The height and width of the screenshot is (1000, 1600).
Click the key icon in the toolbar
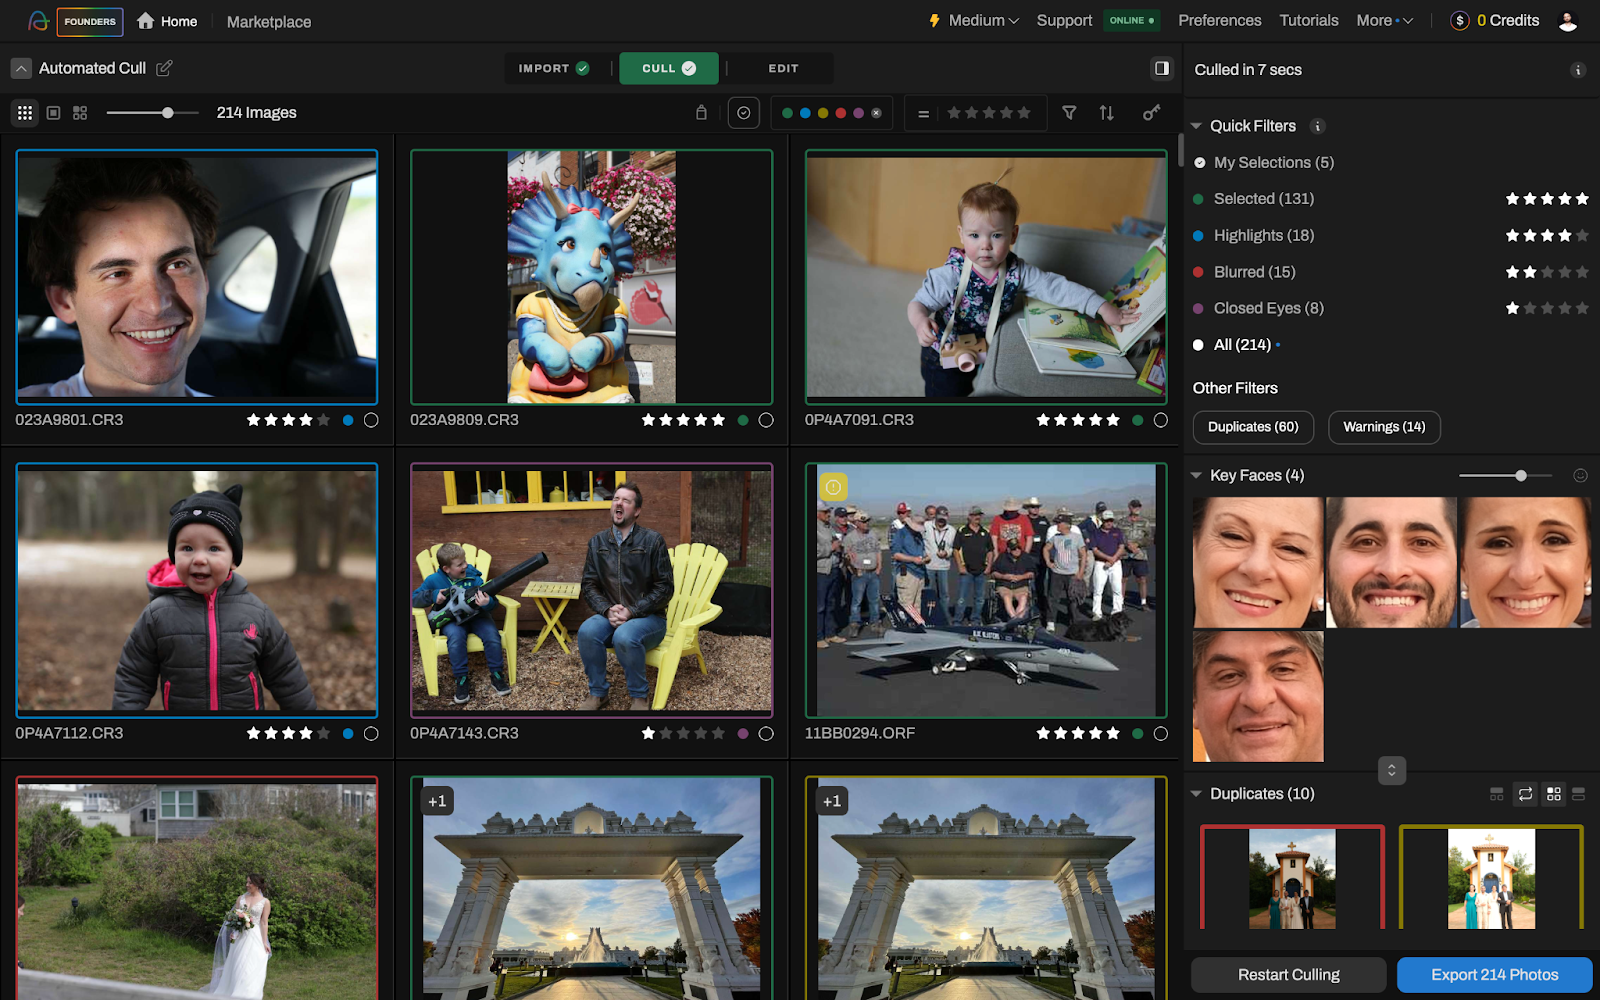coord(1151,113)
